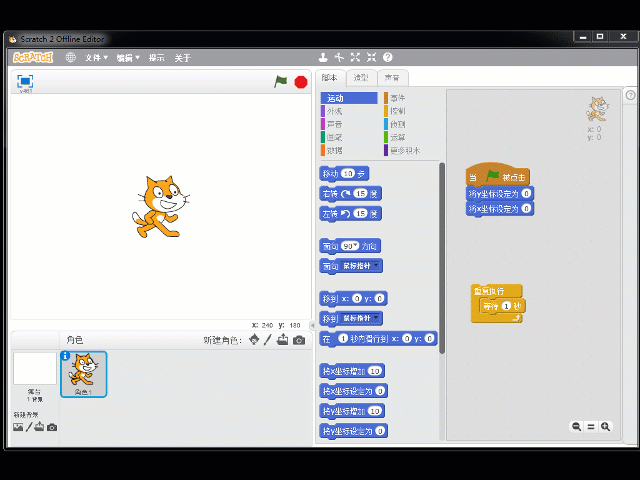This screenshot has width=640, height=480.
Task: Open the direction dropdown in 面向 90 方向 block
Action: pyautogui.click(x=356, y=245)
